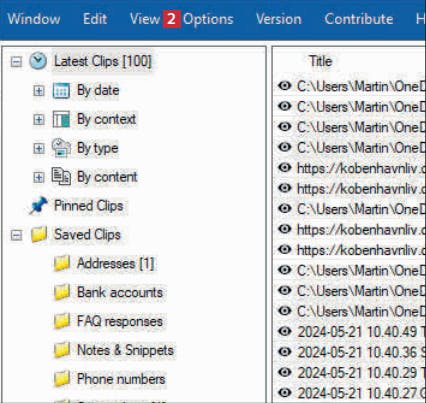The width and height of the screenshot is (426, 403).
Task: Select the 2024-05-21 10.40.36 clip row
Action: tap(350, 352)
